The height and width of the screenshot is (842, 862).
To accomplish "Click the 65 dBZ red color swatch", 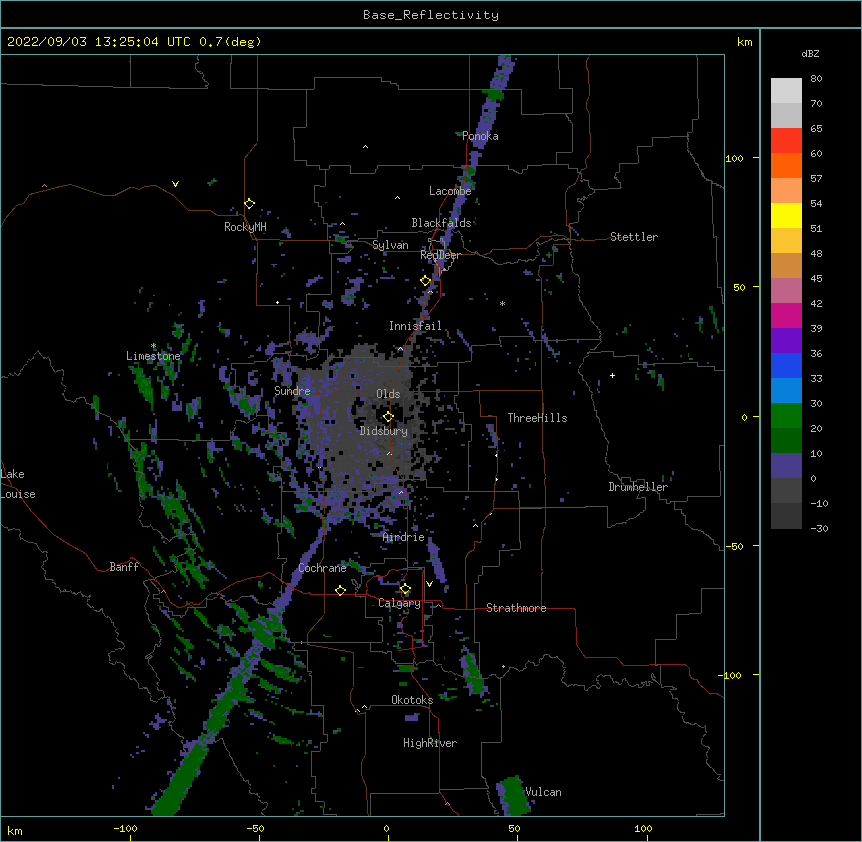I will 786,141.
